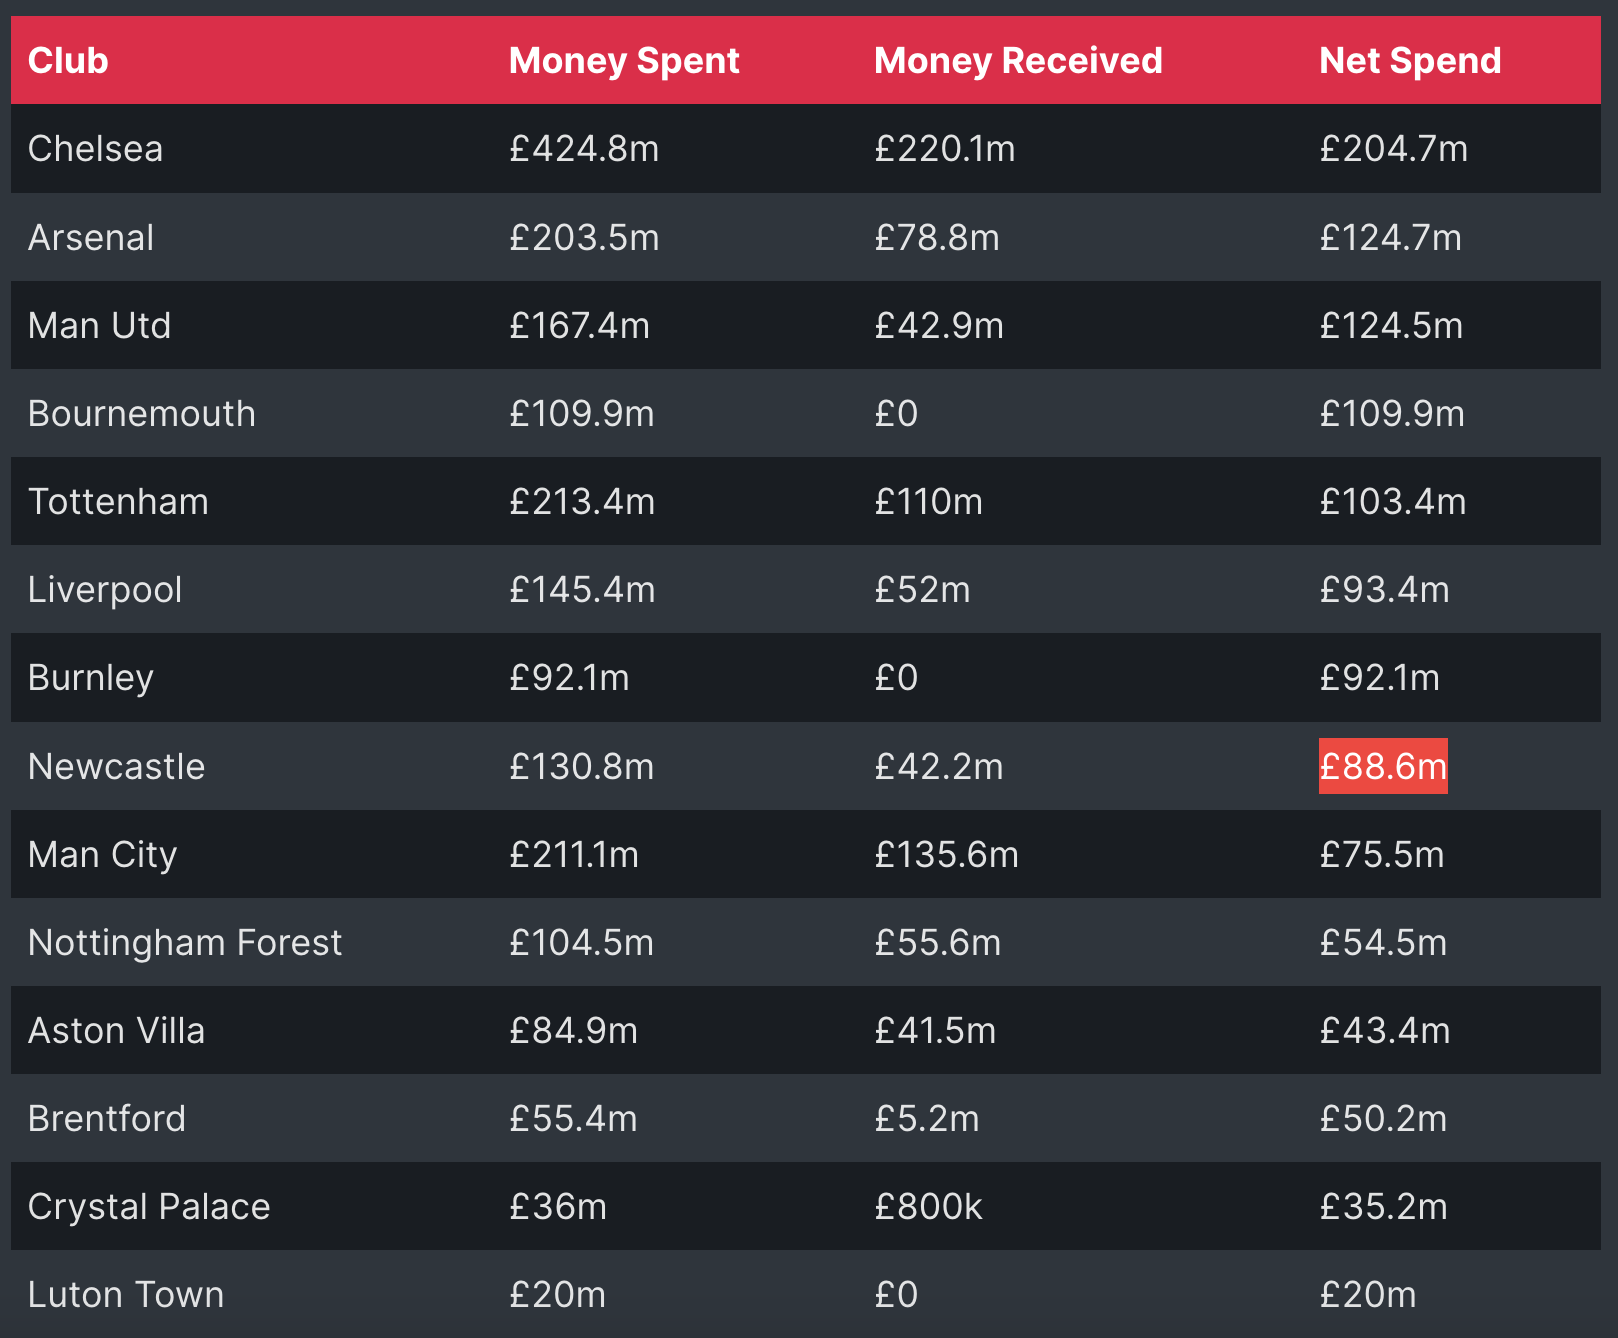Viewport: 1618px width, 1338px height.
Task: Click the Nottingham Forest club name
Action: tap(185, 943)
